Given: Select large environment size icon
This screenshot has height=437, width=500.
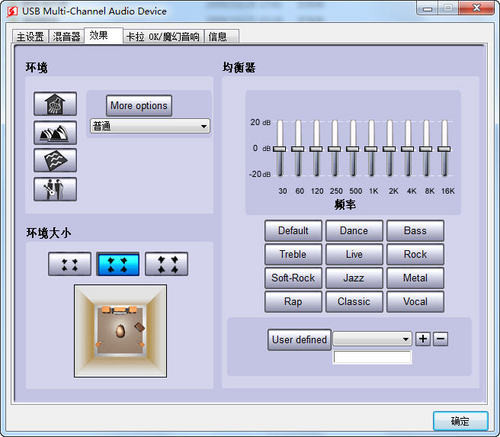Looking at the screenshot, I should [167, 264].
